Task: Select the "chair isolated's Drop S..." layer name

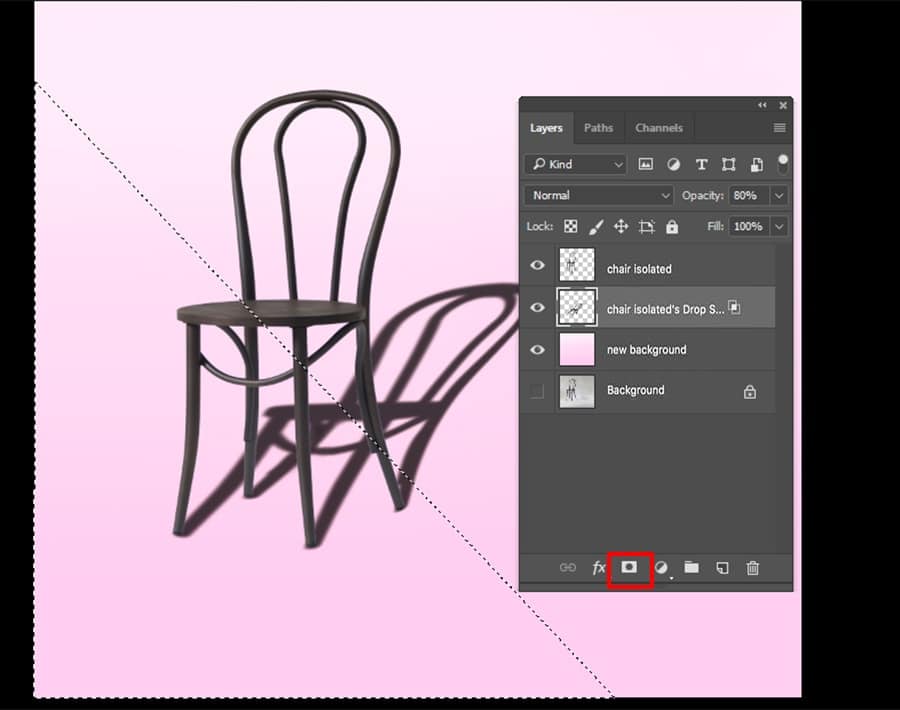Action: [665, 309]
